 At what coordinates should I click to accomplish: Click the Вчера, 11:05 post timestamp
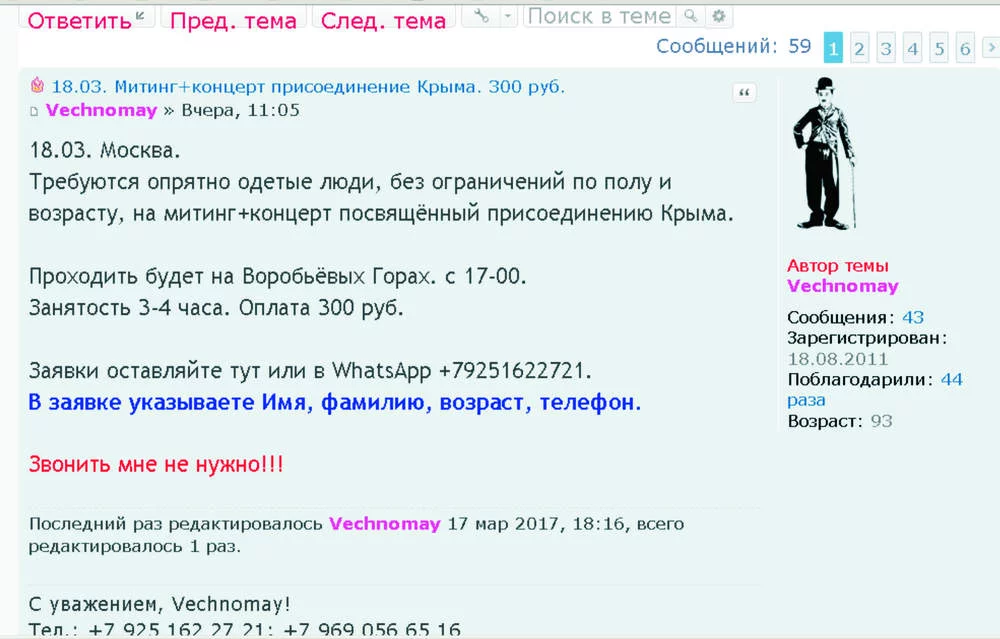click(240, 110)
